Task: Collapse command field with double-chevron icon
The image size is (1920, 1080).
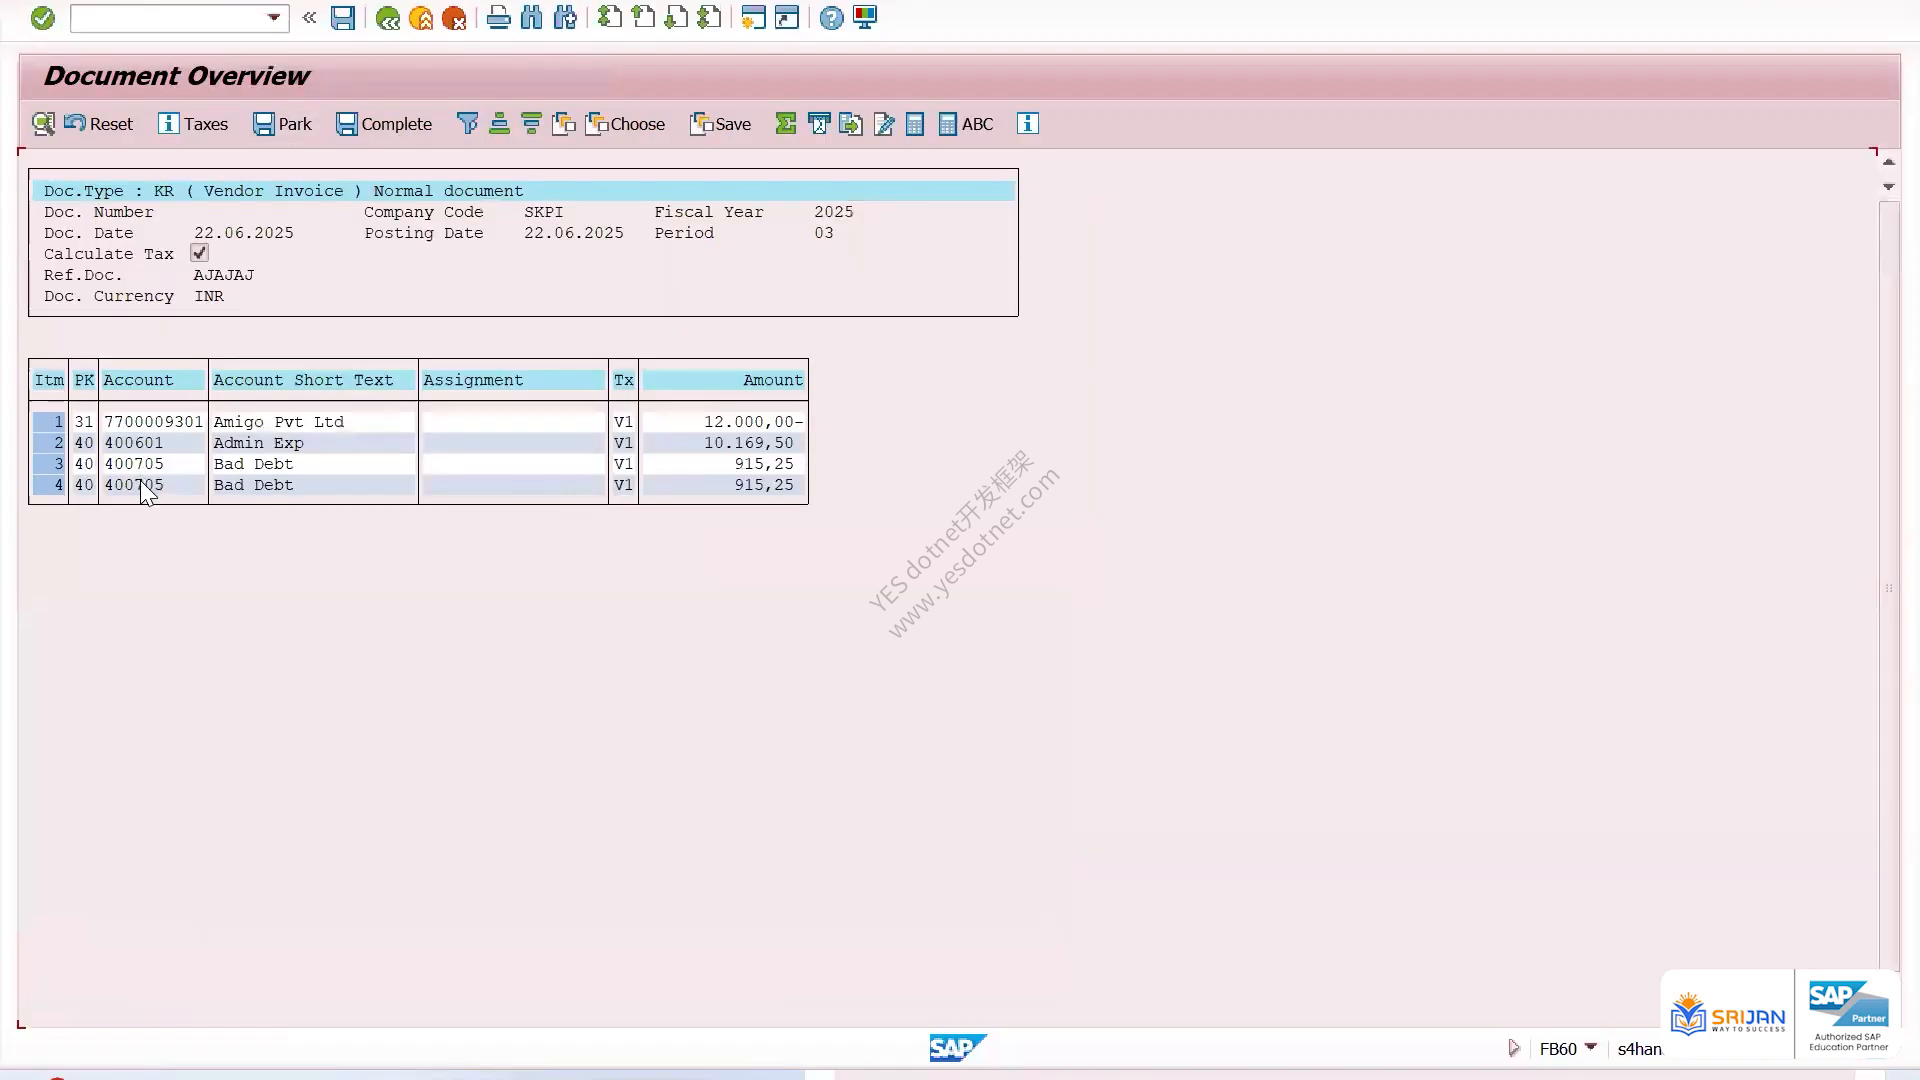Action: (309, 18)
